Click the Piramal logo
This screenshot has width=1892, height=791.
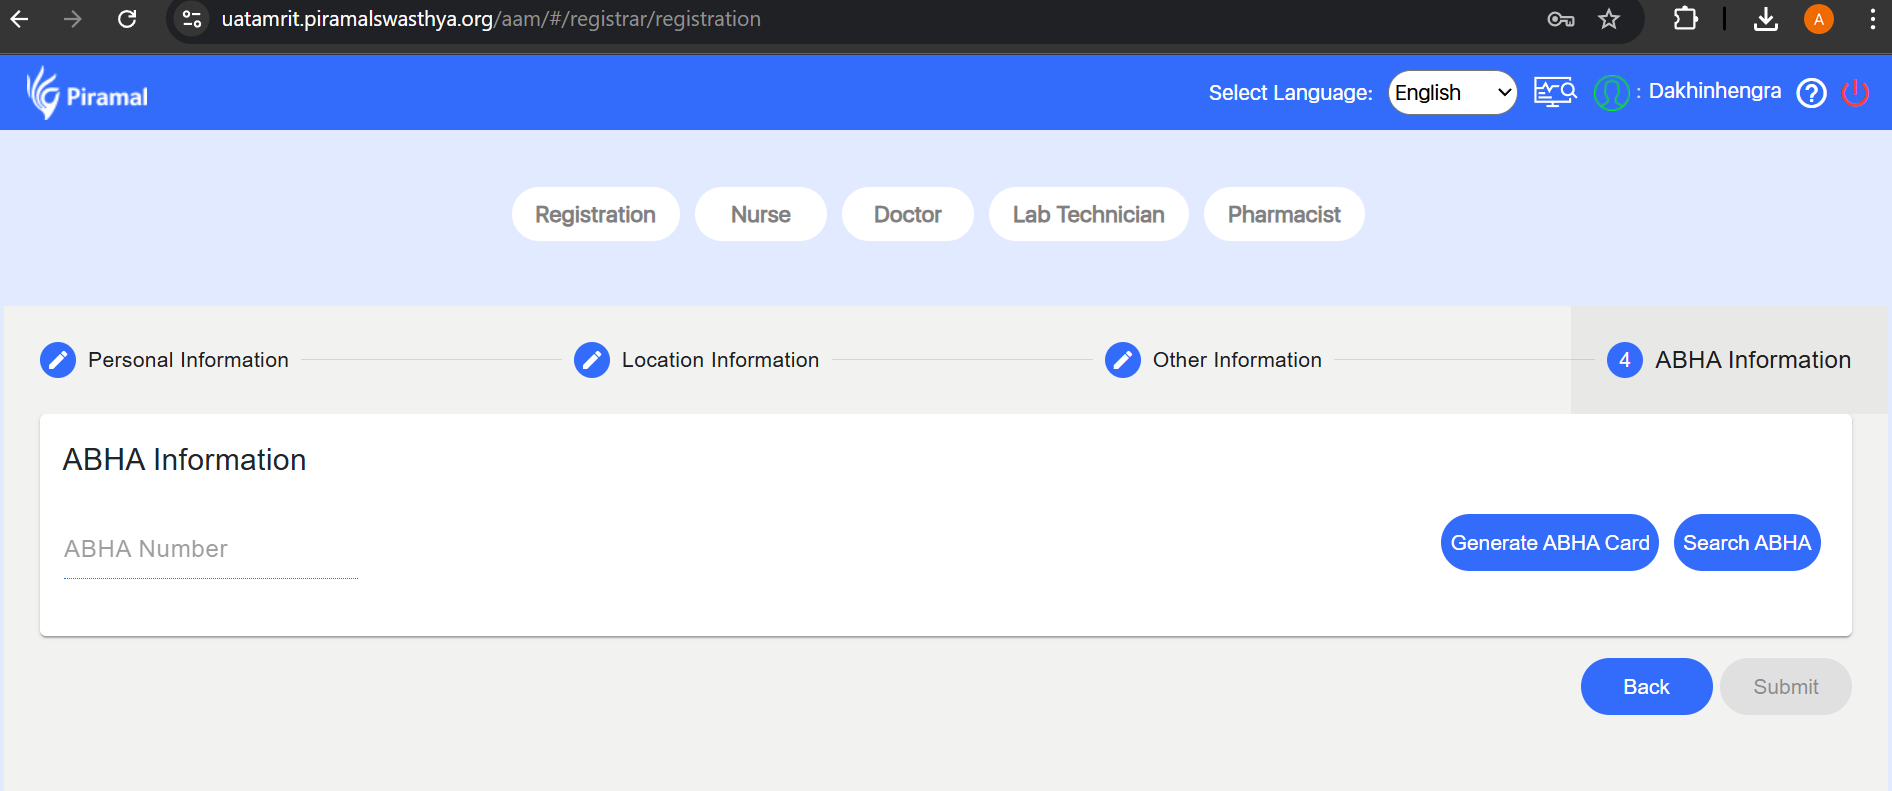point(87,94)
